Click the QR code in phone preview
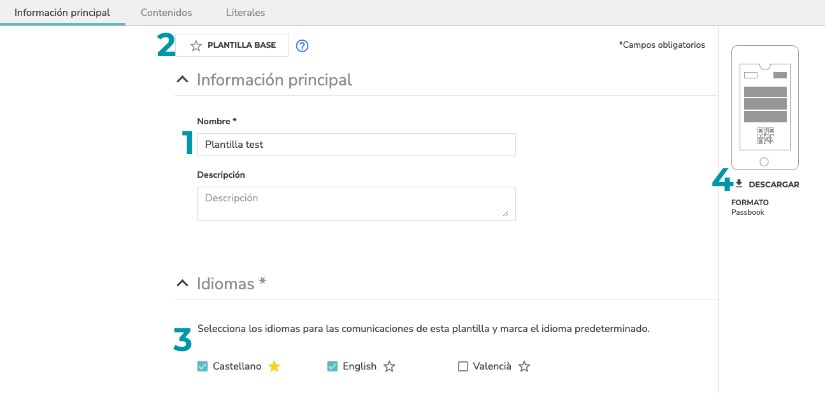 765,135
